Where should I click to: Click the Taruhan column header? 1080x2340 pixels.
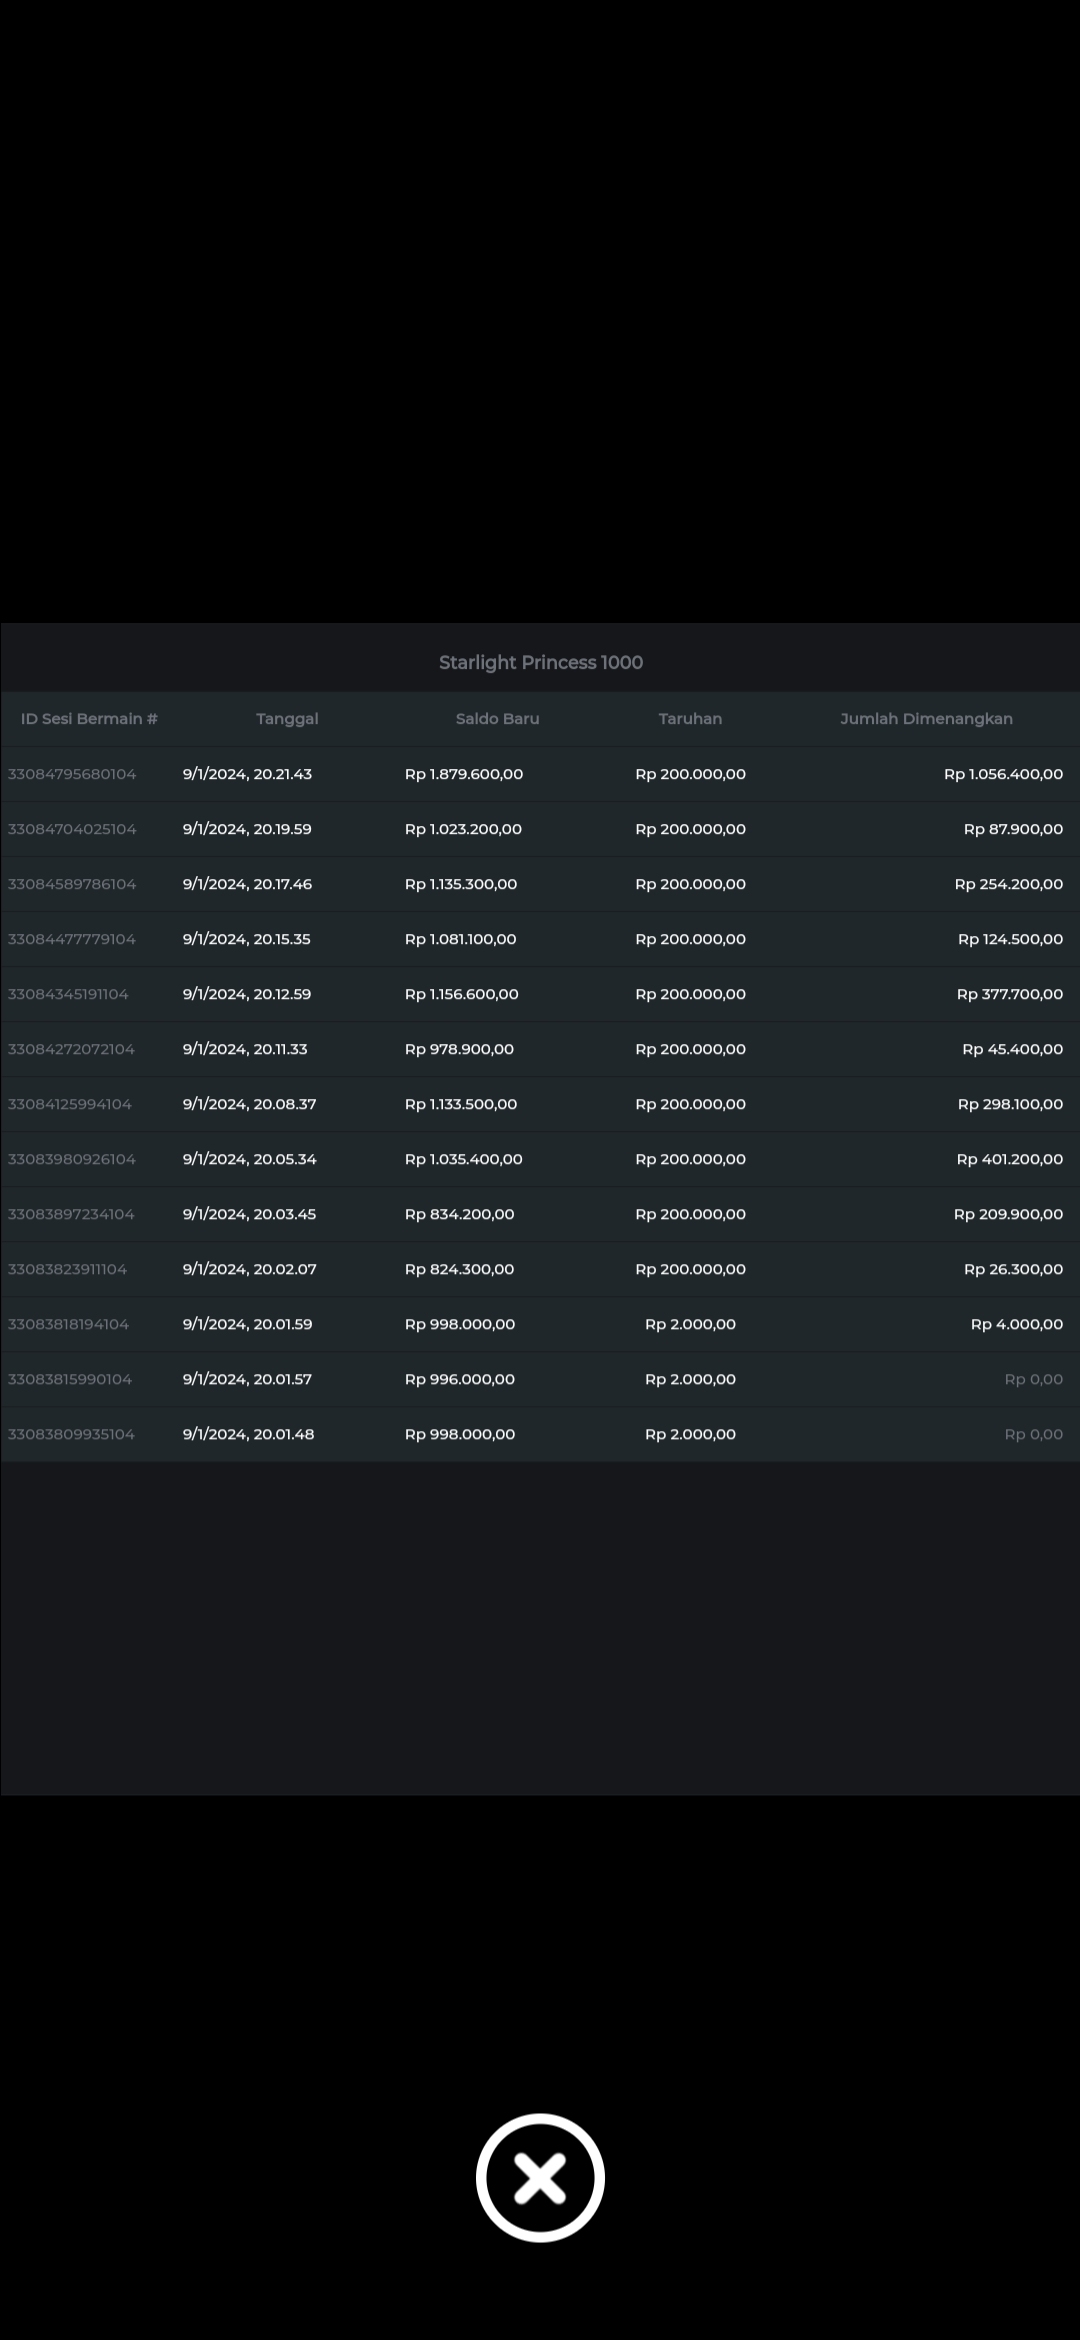690,719
